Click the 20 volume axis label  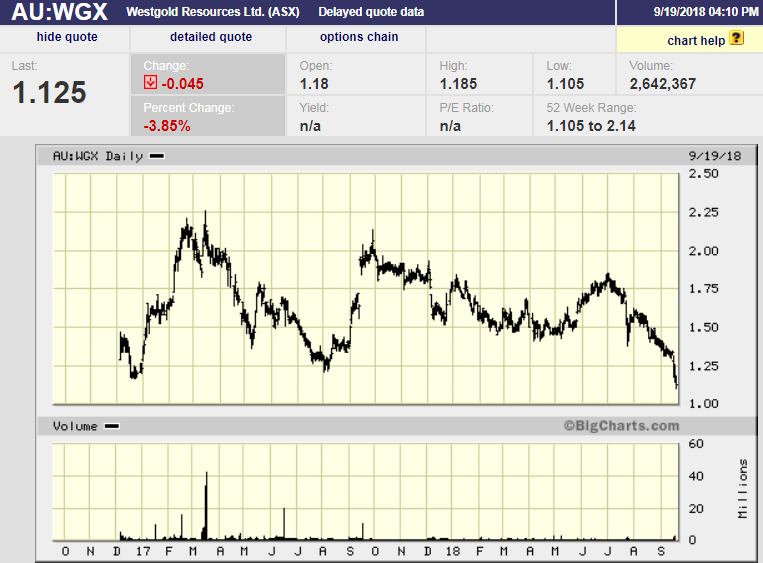point(696,509)
